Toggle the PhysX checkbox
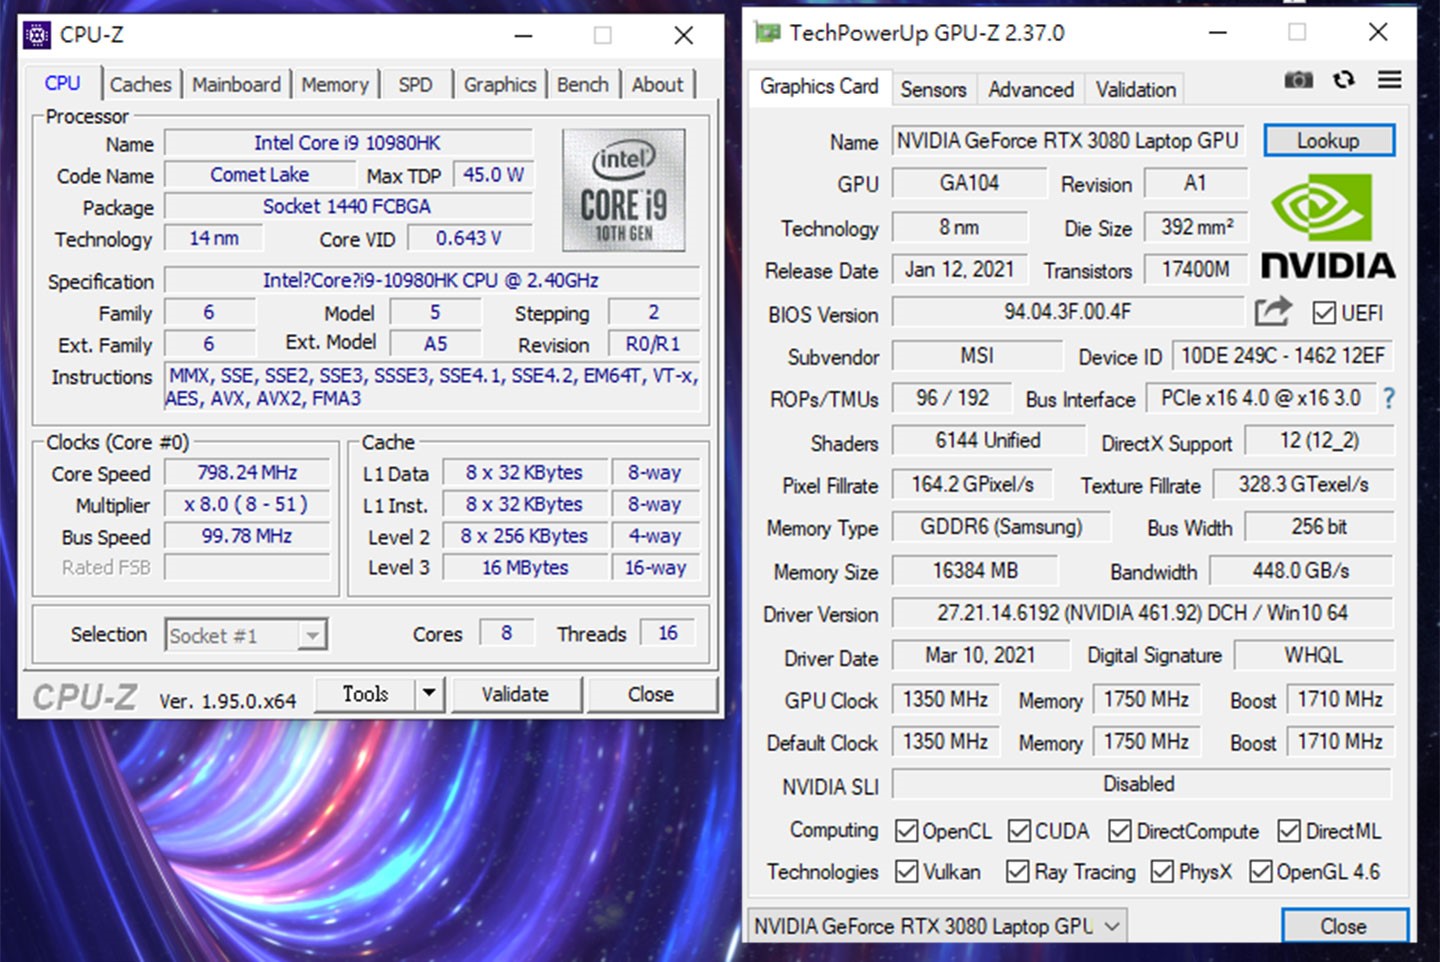This screenshot has height=962, width=1440. click(1162, 872)
